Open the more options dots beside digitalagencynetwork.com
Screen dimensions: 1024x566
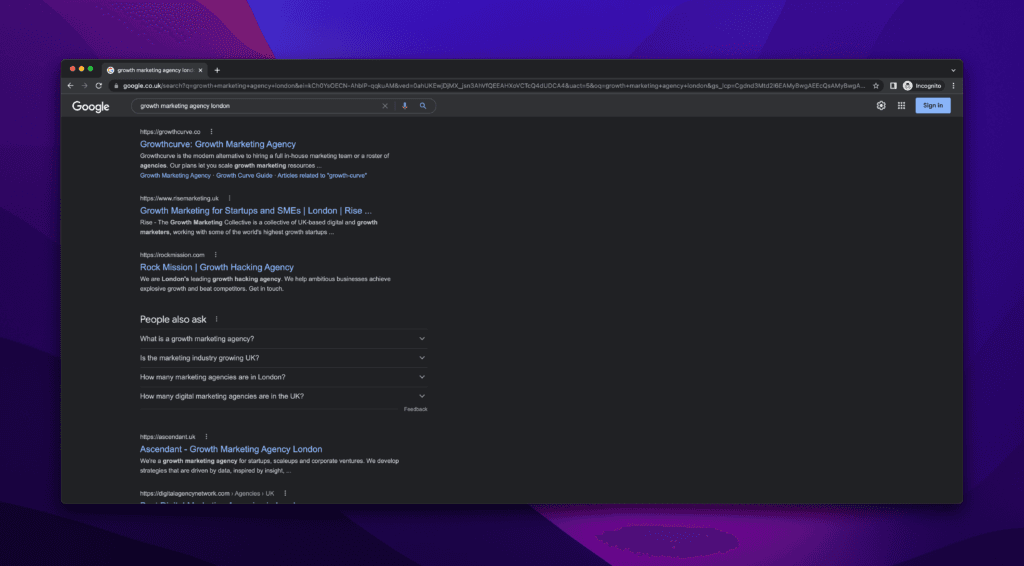285,493
